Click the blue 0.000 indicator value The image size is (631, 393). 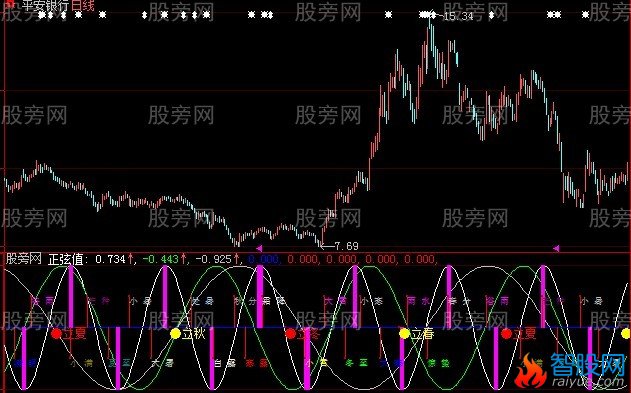point(263,259)
